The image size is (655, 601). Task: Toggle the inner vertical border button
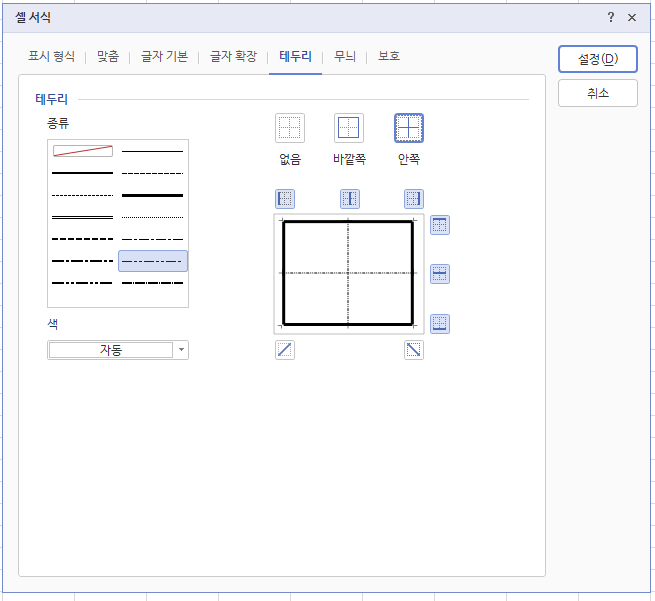click(x=350, y=199)
